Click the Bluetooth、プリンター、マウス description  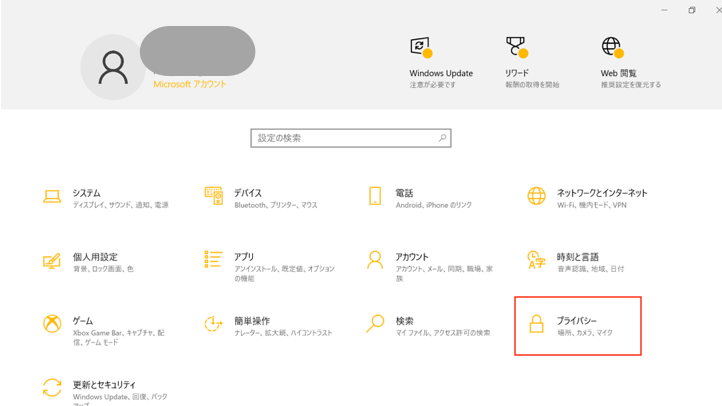coord(276,205)
